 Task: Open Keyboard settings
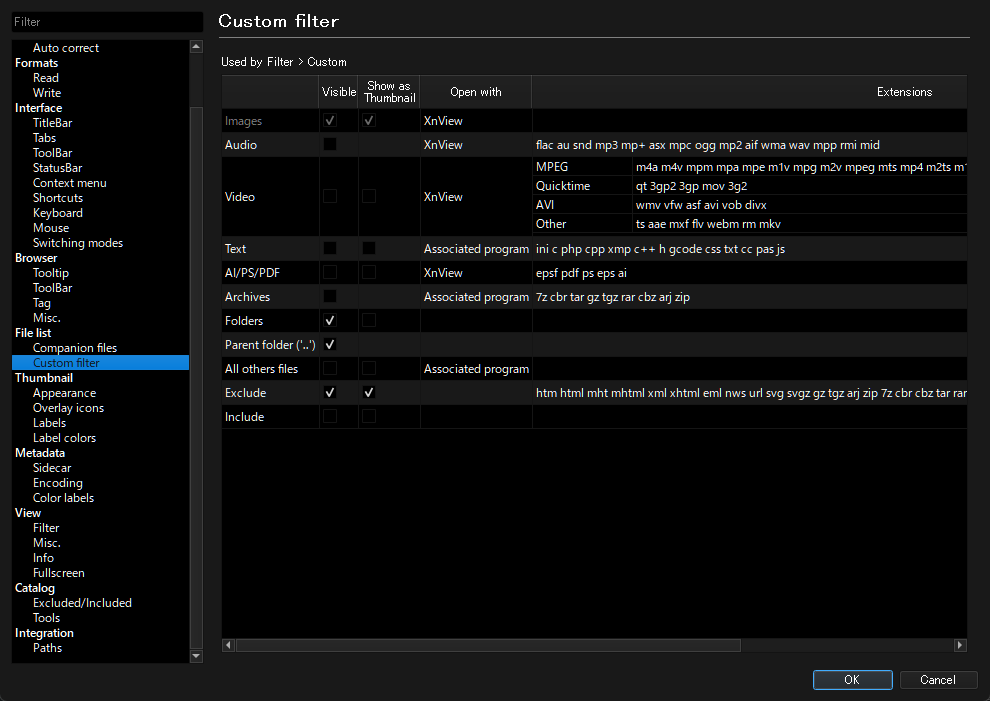[x=57, y=213]
